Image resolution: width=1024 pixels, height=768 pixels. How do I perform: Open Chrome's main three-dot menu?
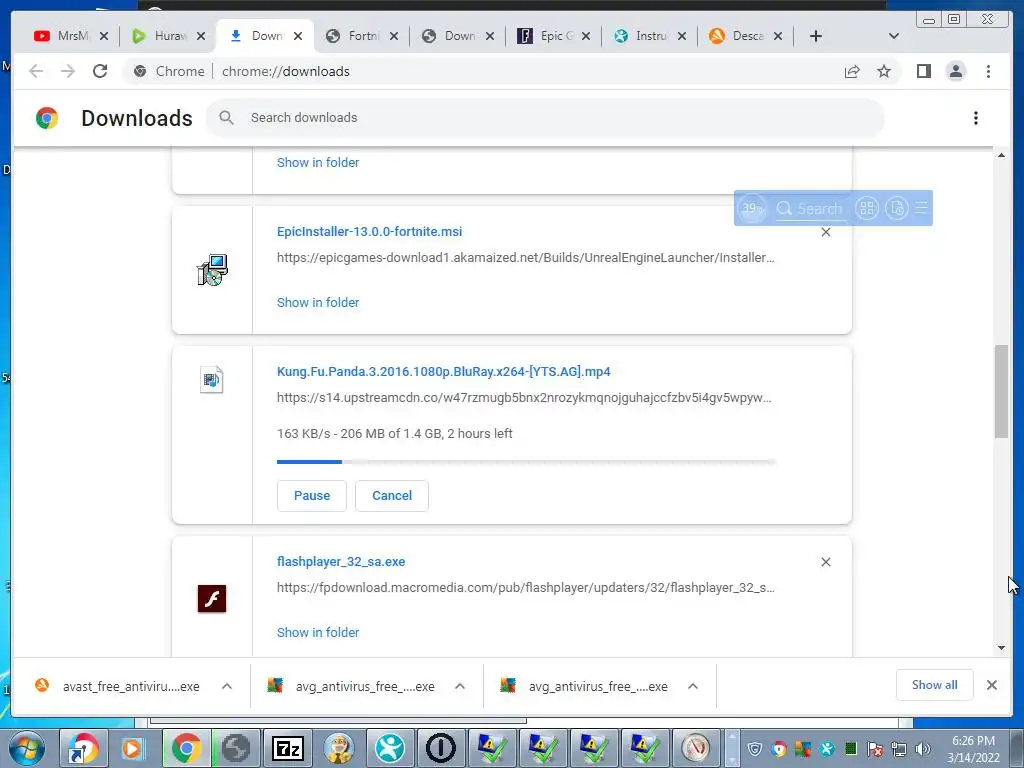(988, 71)
